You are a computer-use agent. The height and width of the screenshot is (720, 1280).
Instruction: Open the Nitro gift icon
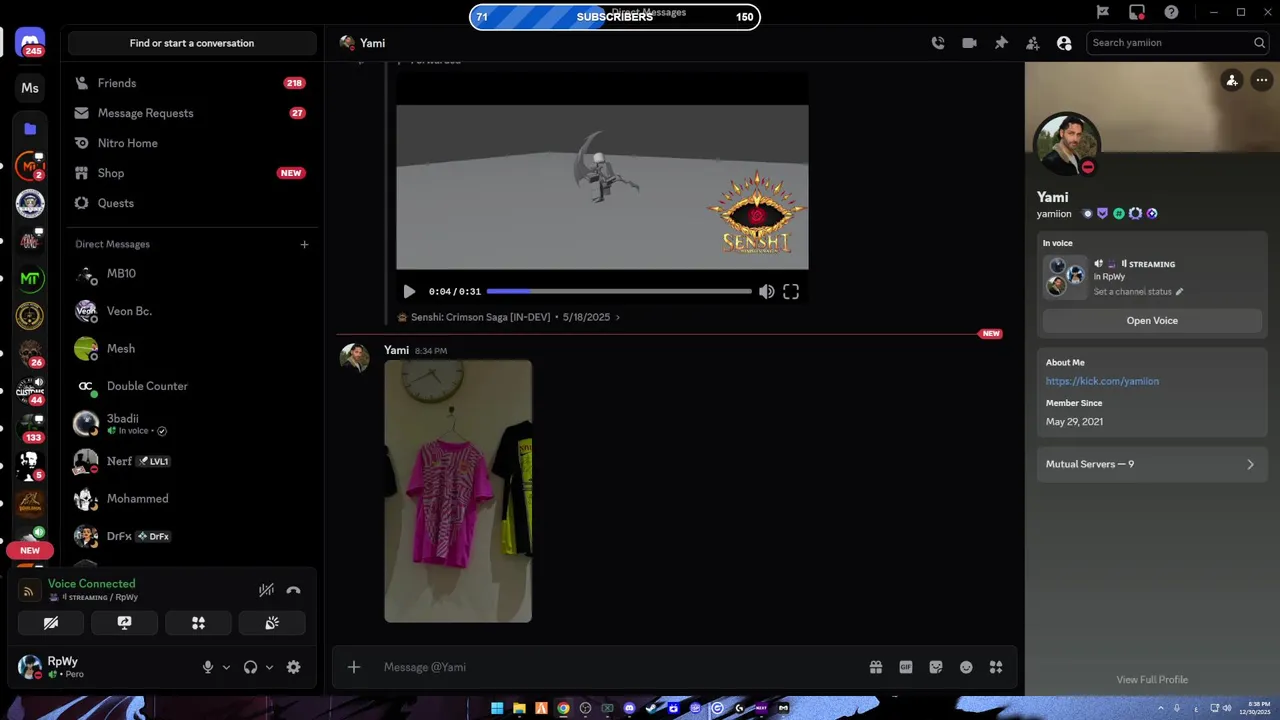[875, 667]
